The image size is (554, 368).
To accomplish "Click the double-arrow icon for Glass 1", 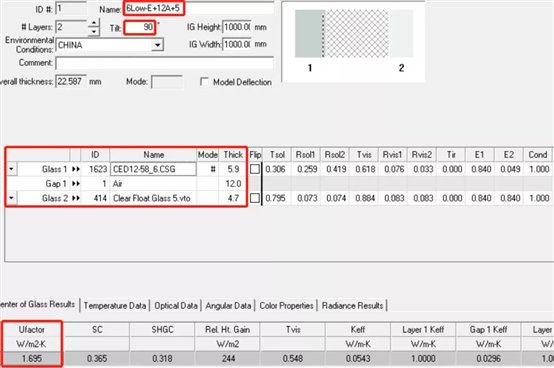I will point(75,169).
